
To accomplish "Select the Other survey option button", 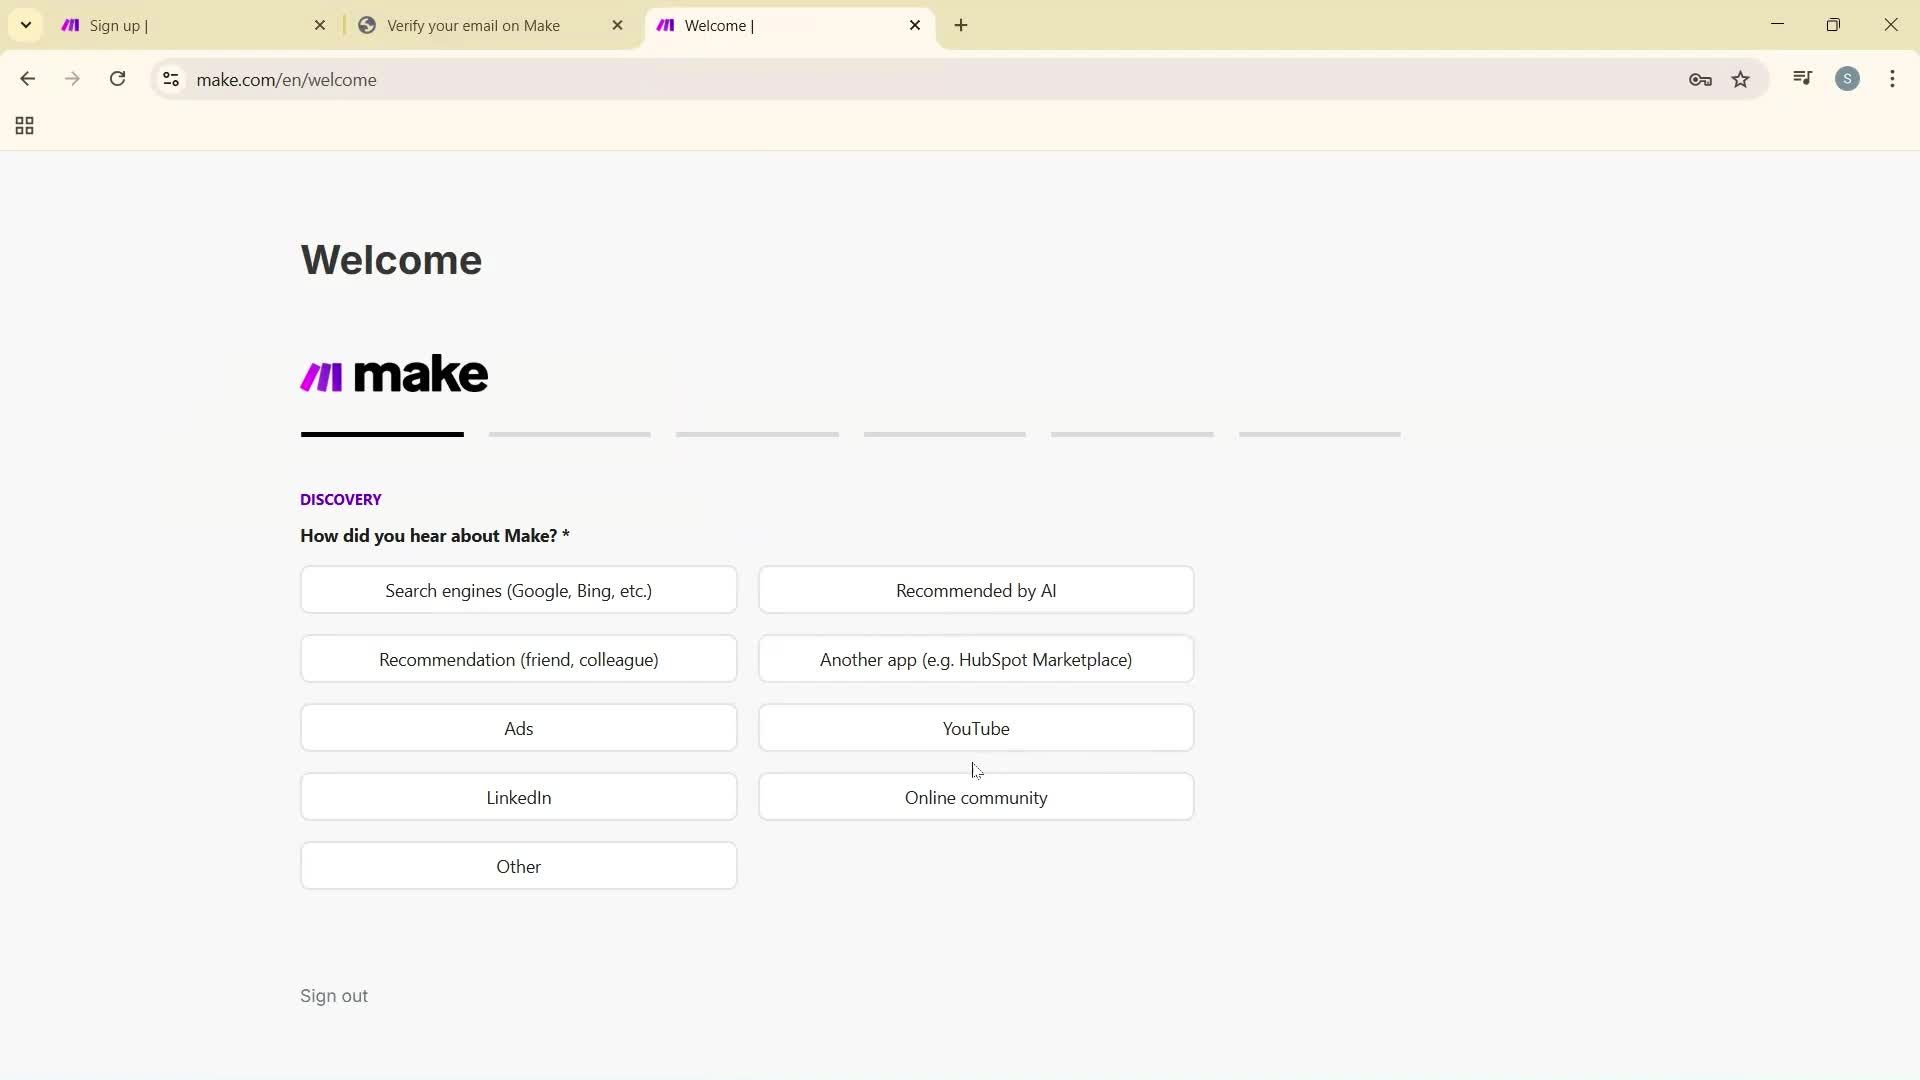I will [518, 866].
